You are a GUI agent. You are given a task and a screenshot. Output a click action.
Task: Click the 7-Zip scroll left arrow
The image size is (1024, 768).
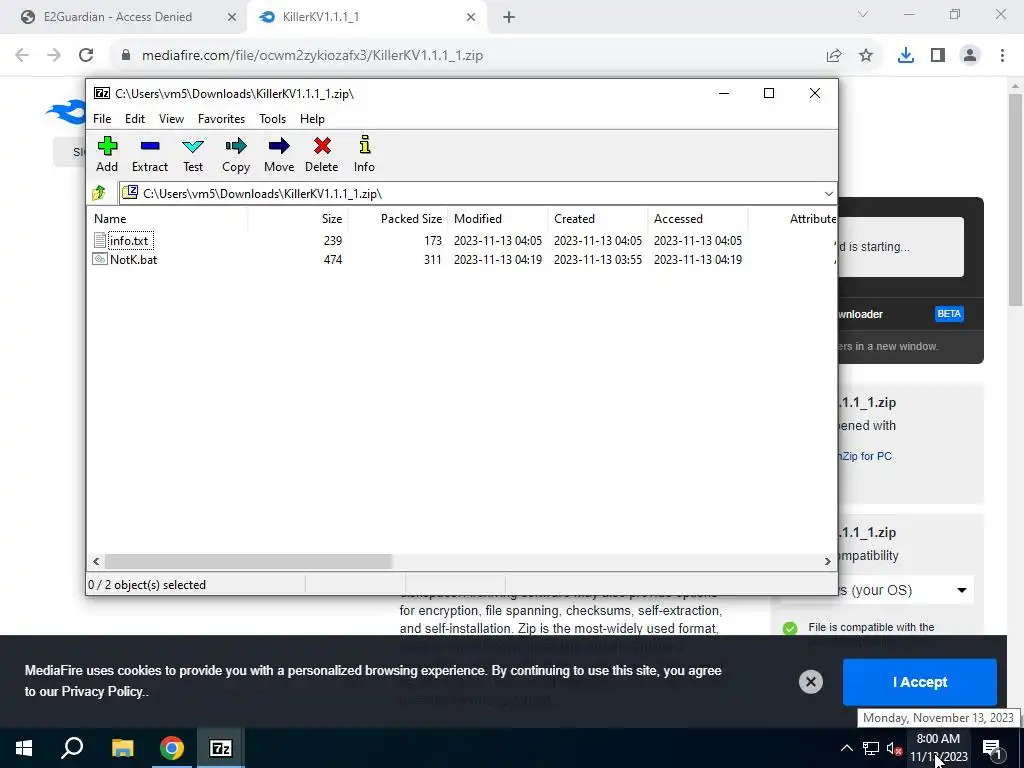pos(97,561)
